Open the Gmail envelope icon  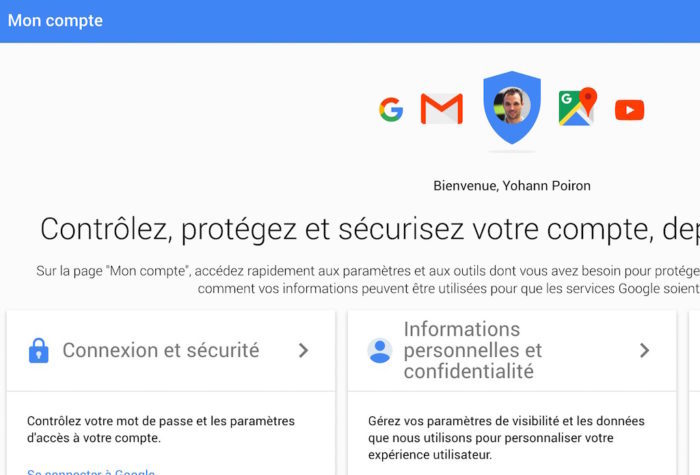coord(441,109)
